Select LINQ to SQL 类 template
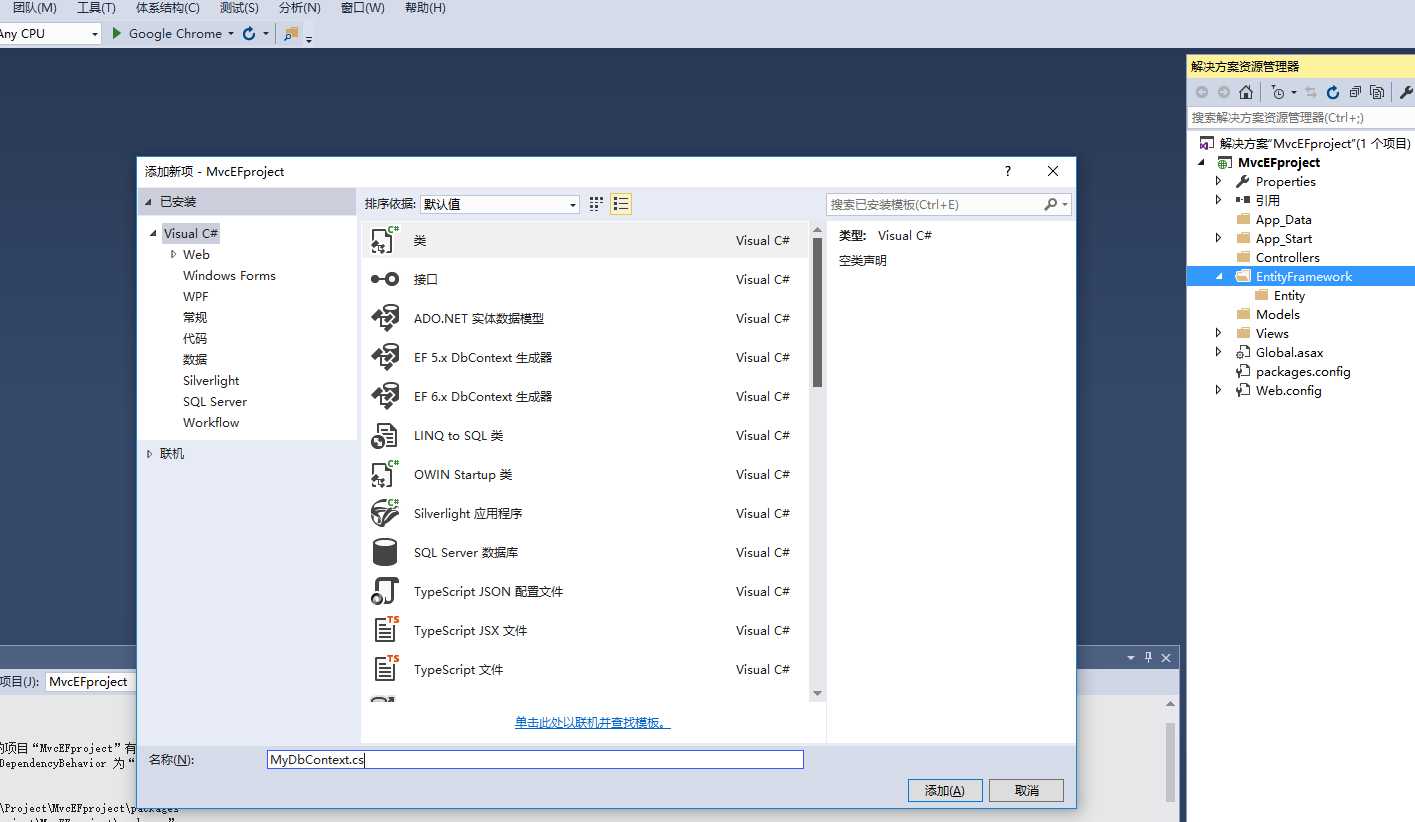 click(585, 435)
